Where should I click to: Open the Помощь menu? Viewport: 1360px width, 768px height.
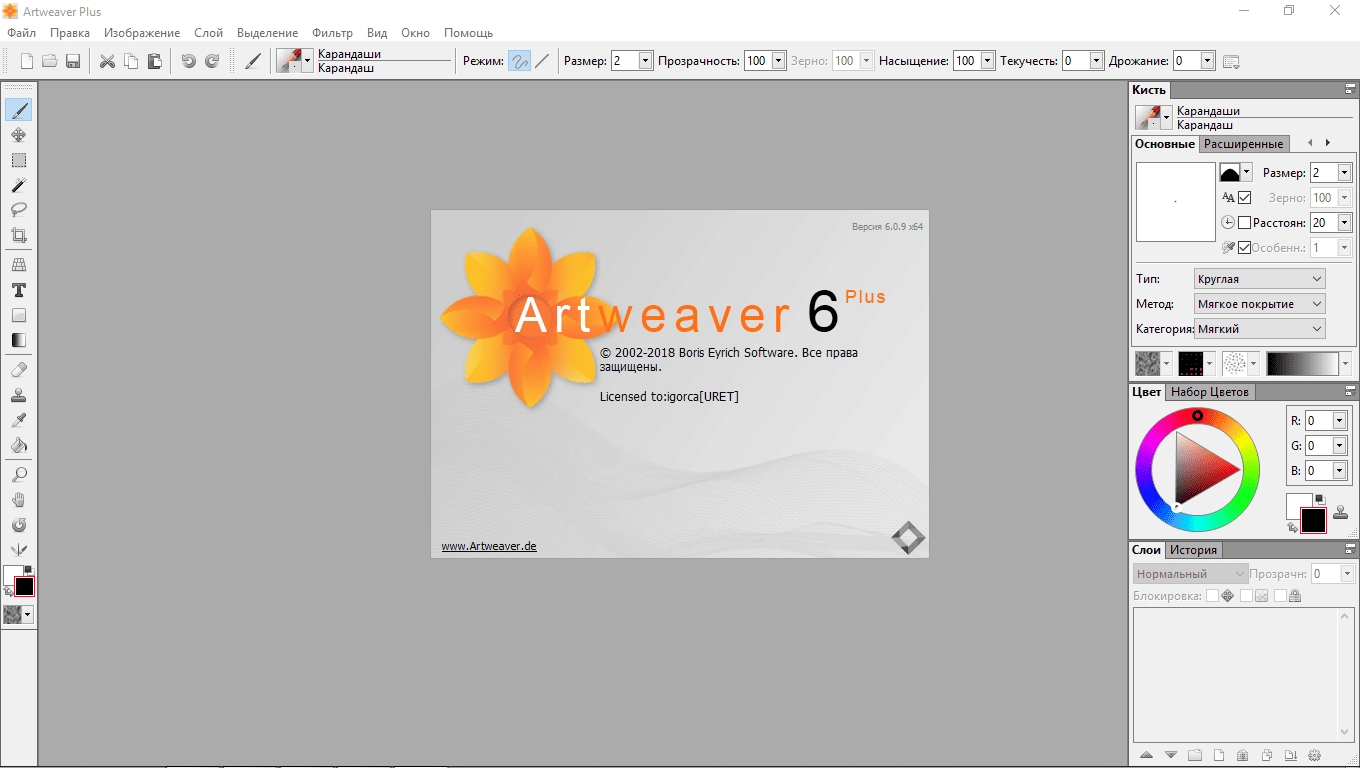(x=468, y=33)
